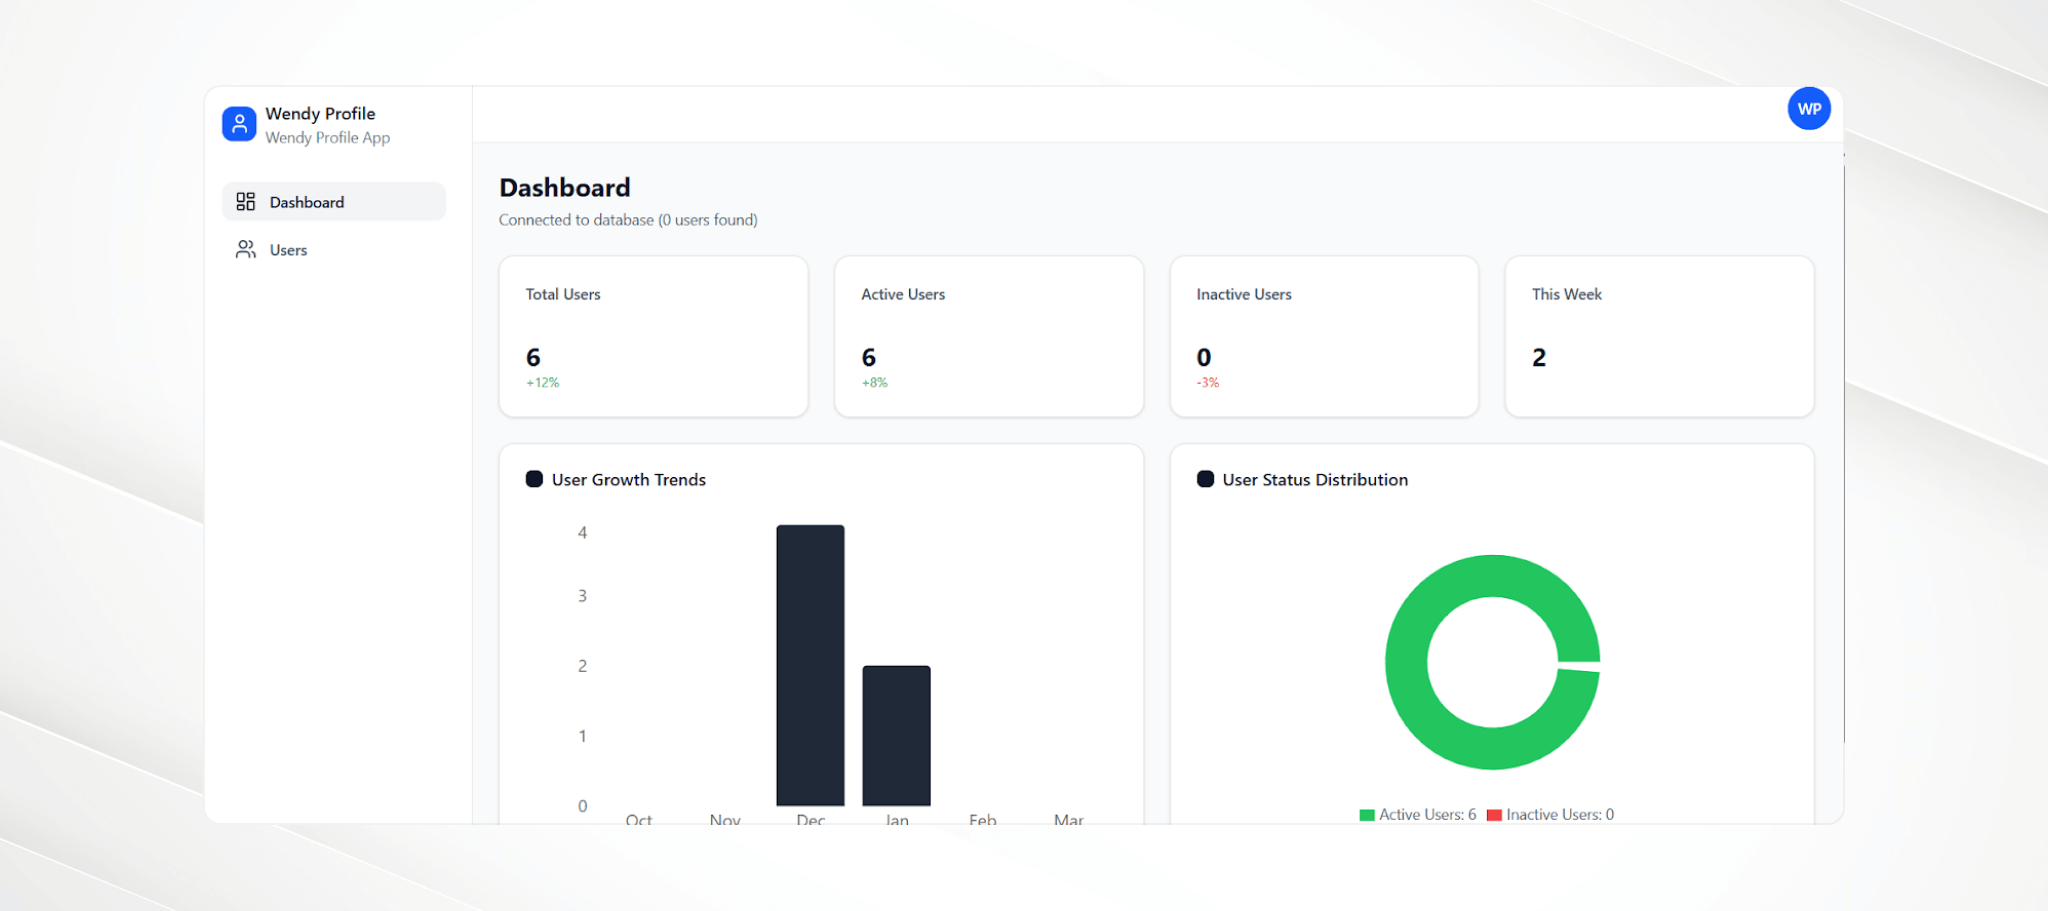Click the Active Users stat card
The width and height of the screenshot is (2048, 911).
988,336
